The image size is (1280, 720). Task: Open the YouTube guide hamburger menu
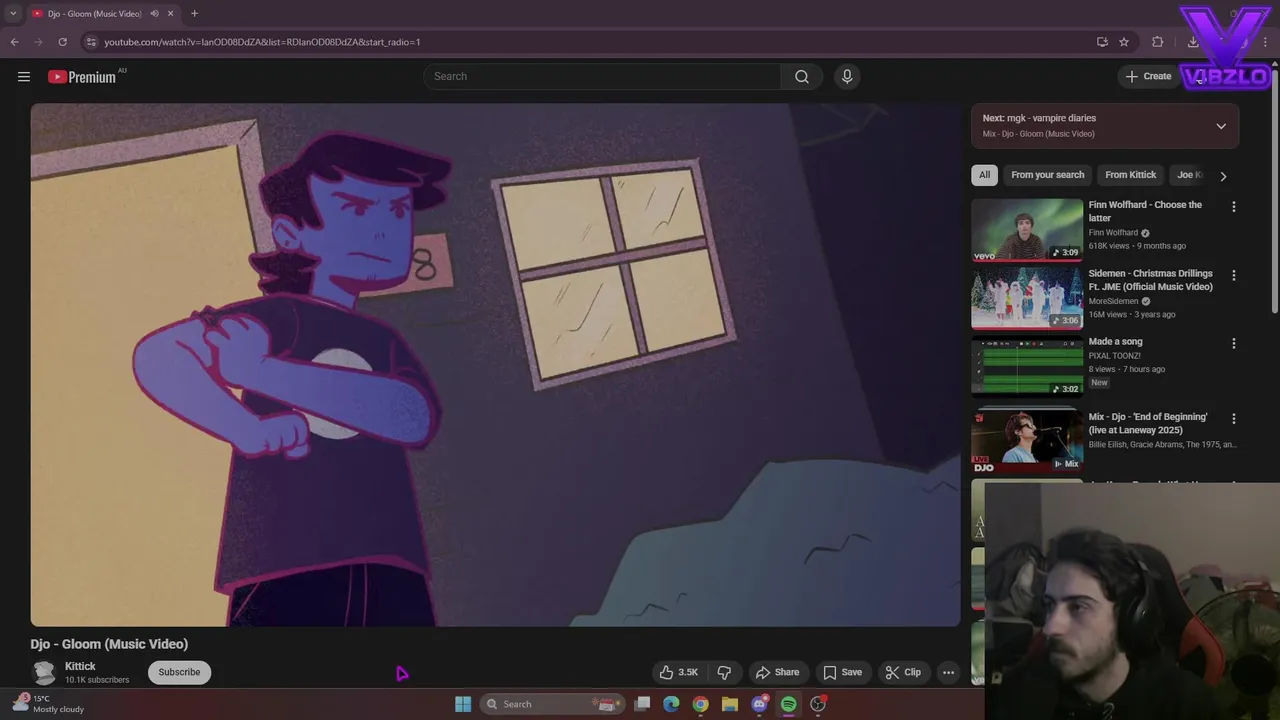point(24,77)
